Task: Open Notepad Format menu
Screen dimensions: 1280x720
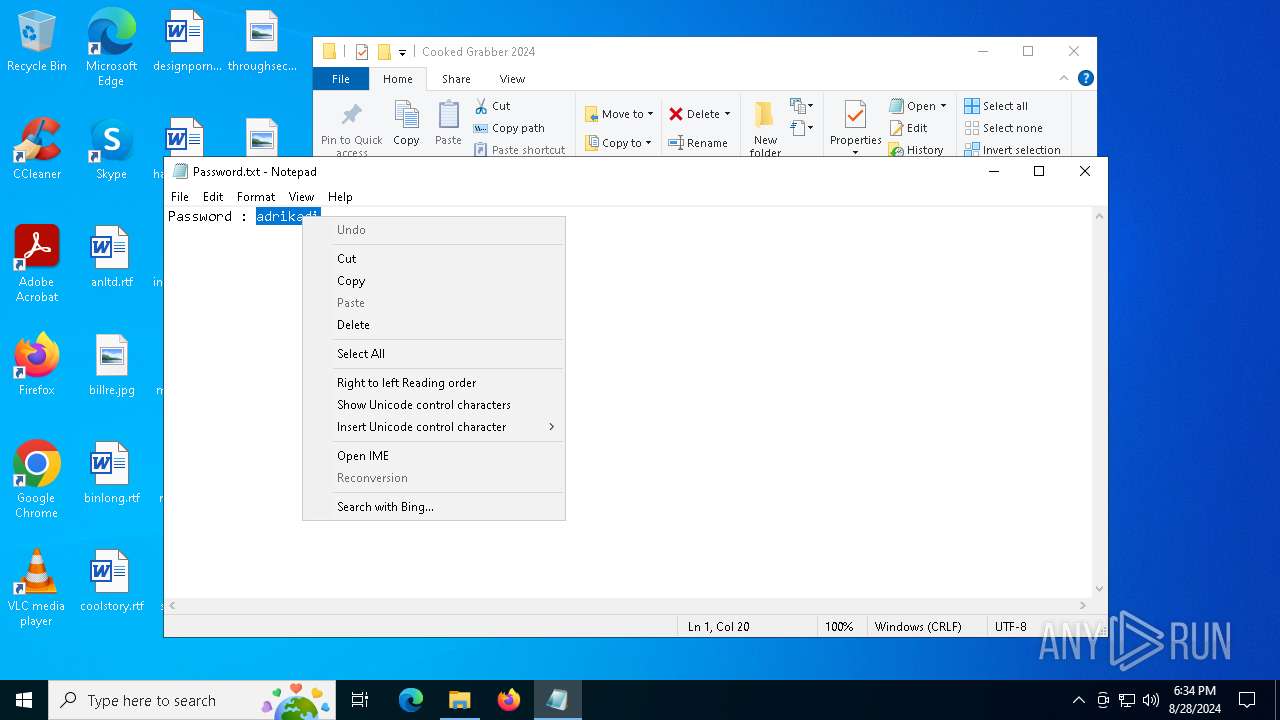Action: click(256, 197)
